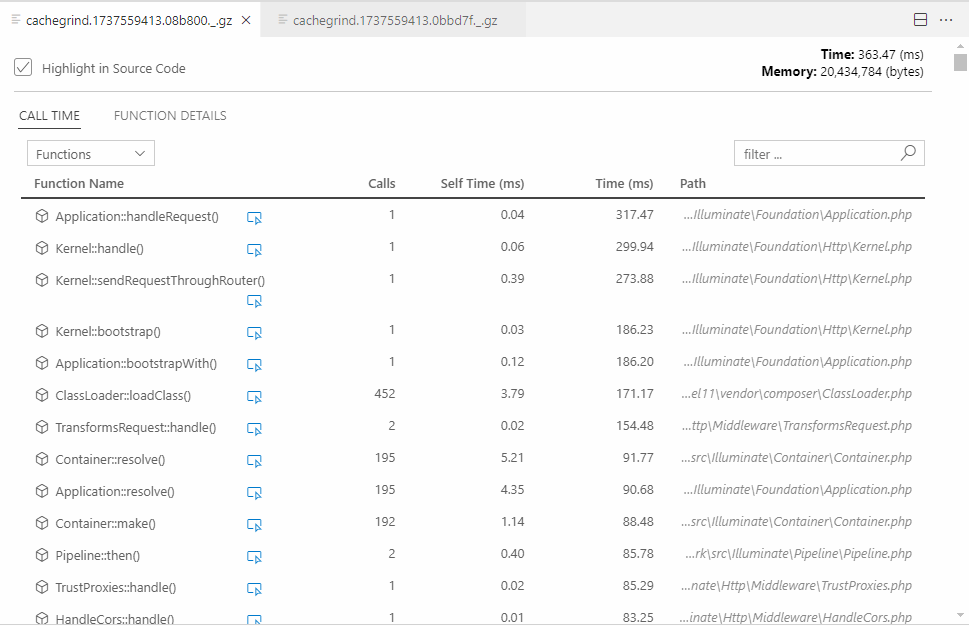Open the more actions ellipsis menu
Screen dimensions: 969x626
tap(946, 20)
